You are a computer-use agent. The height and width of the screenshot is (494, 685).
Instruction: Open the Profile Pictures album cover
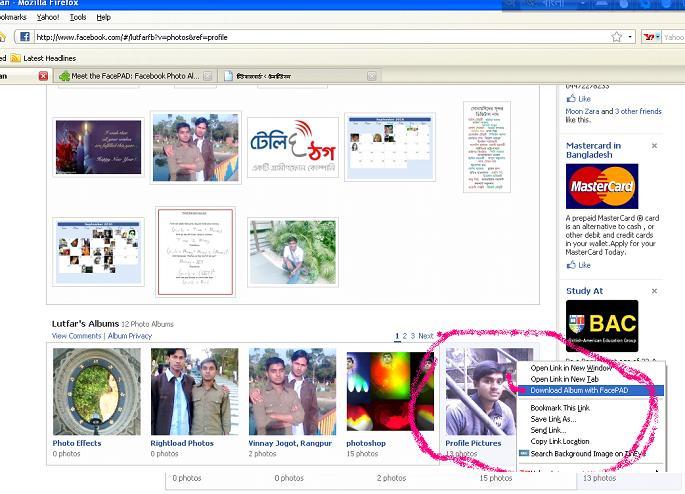(x=481, y=391)
